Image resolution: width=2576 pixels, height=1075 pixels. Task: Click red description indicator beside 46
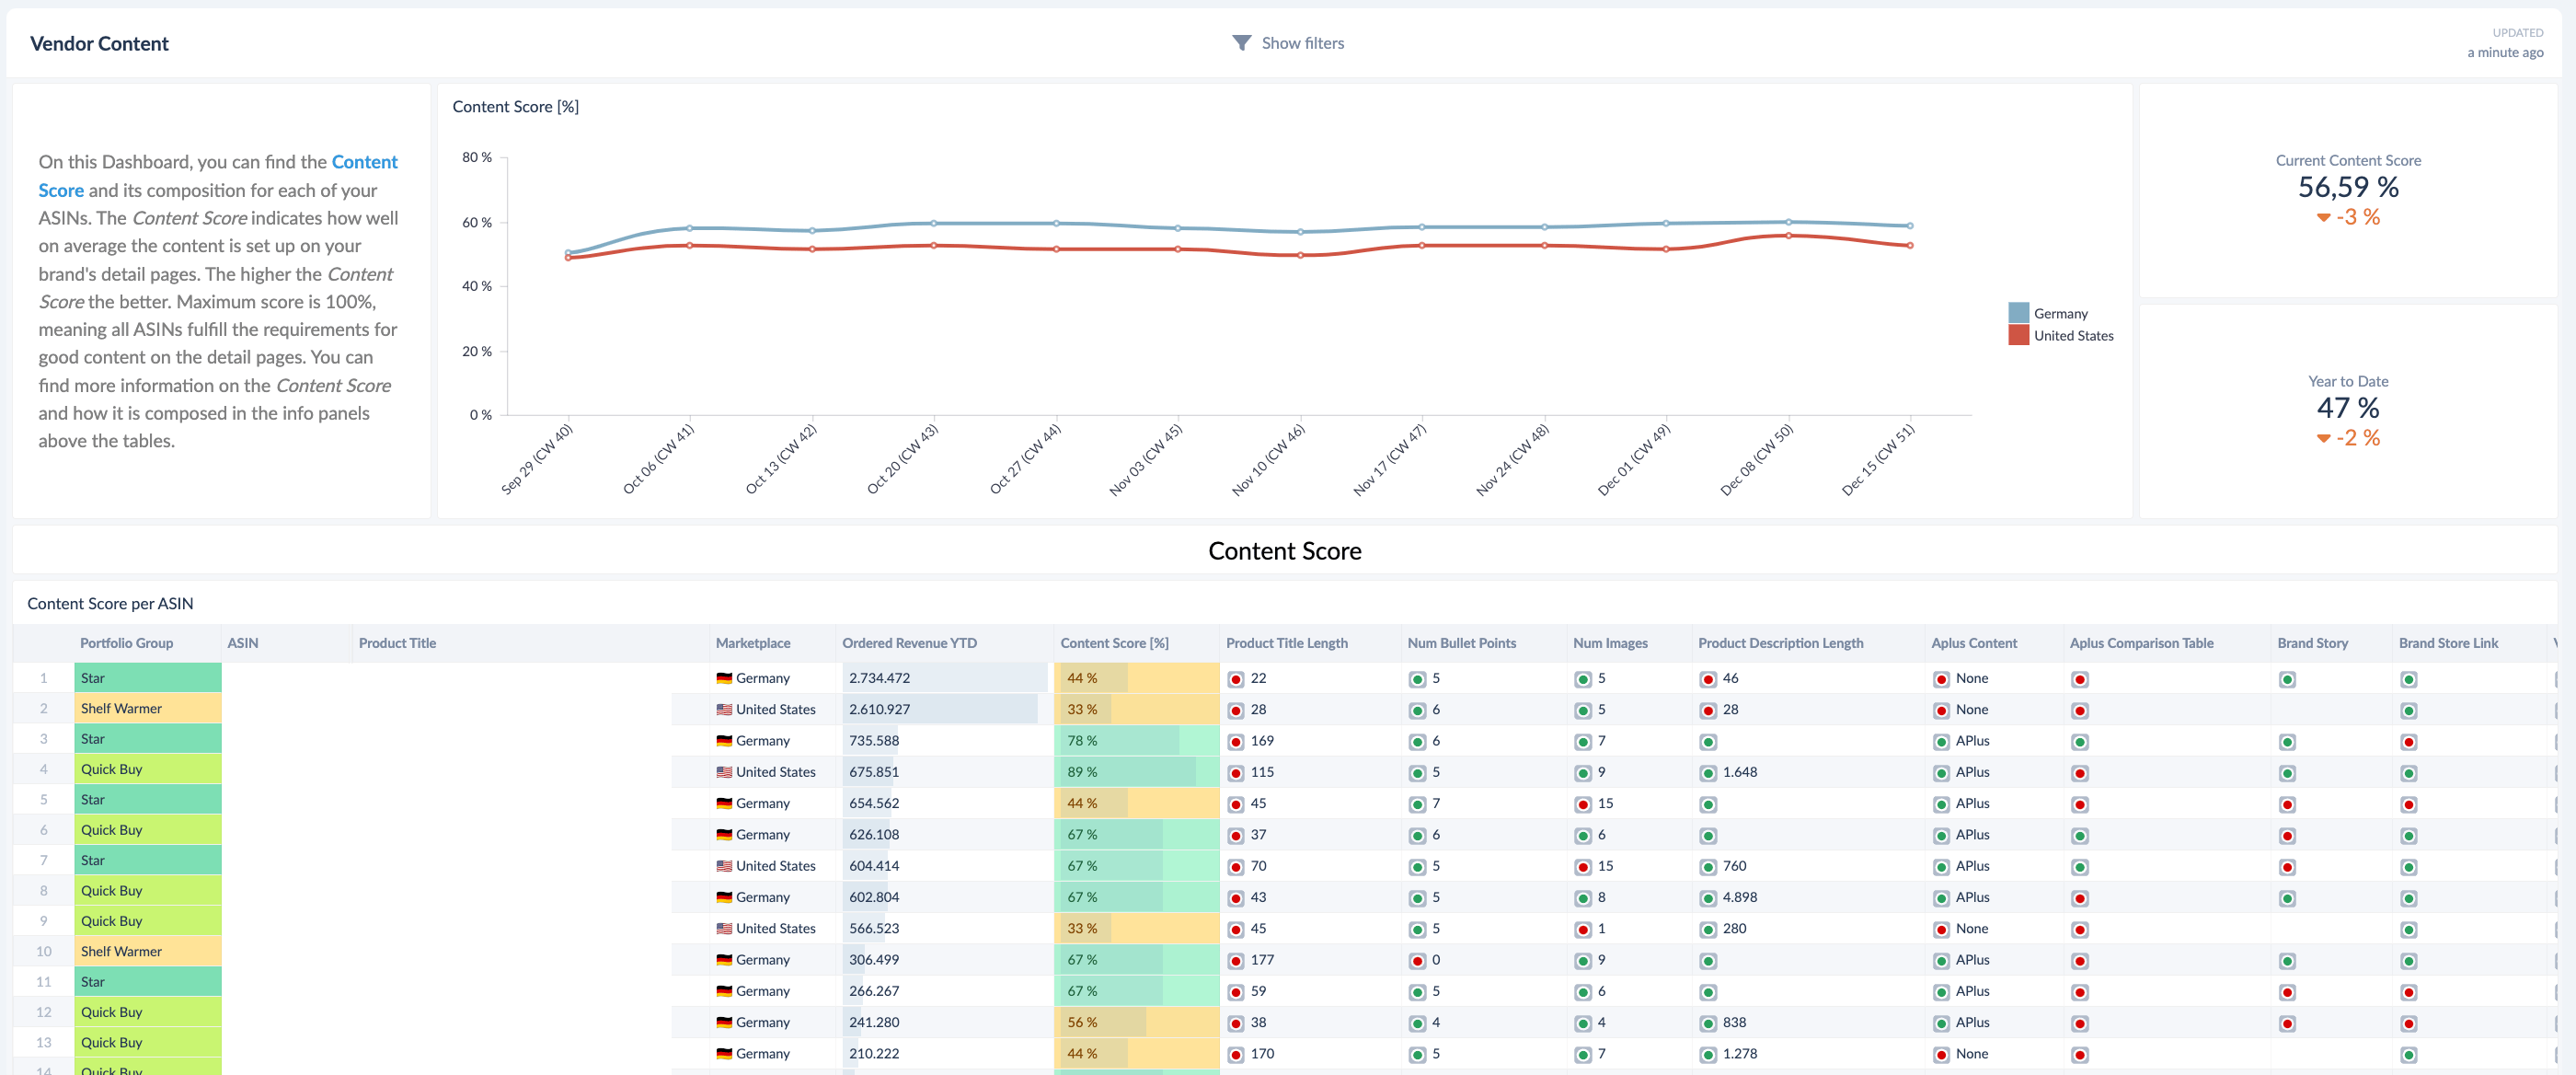(x=1708, y=679)
